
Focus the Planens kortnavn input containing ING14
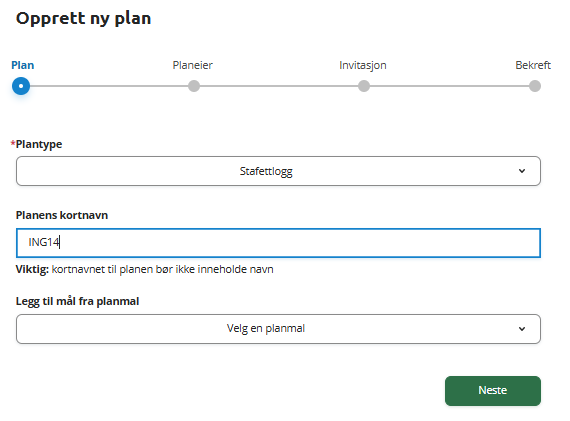(x=278, y=243)
